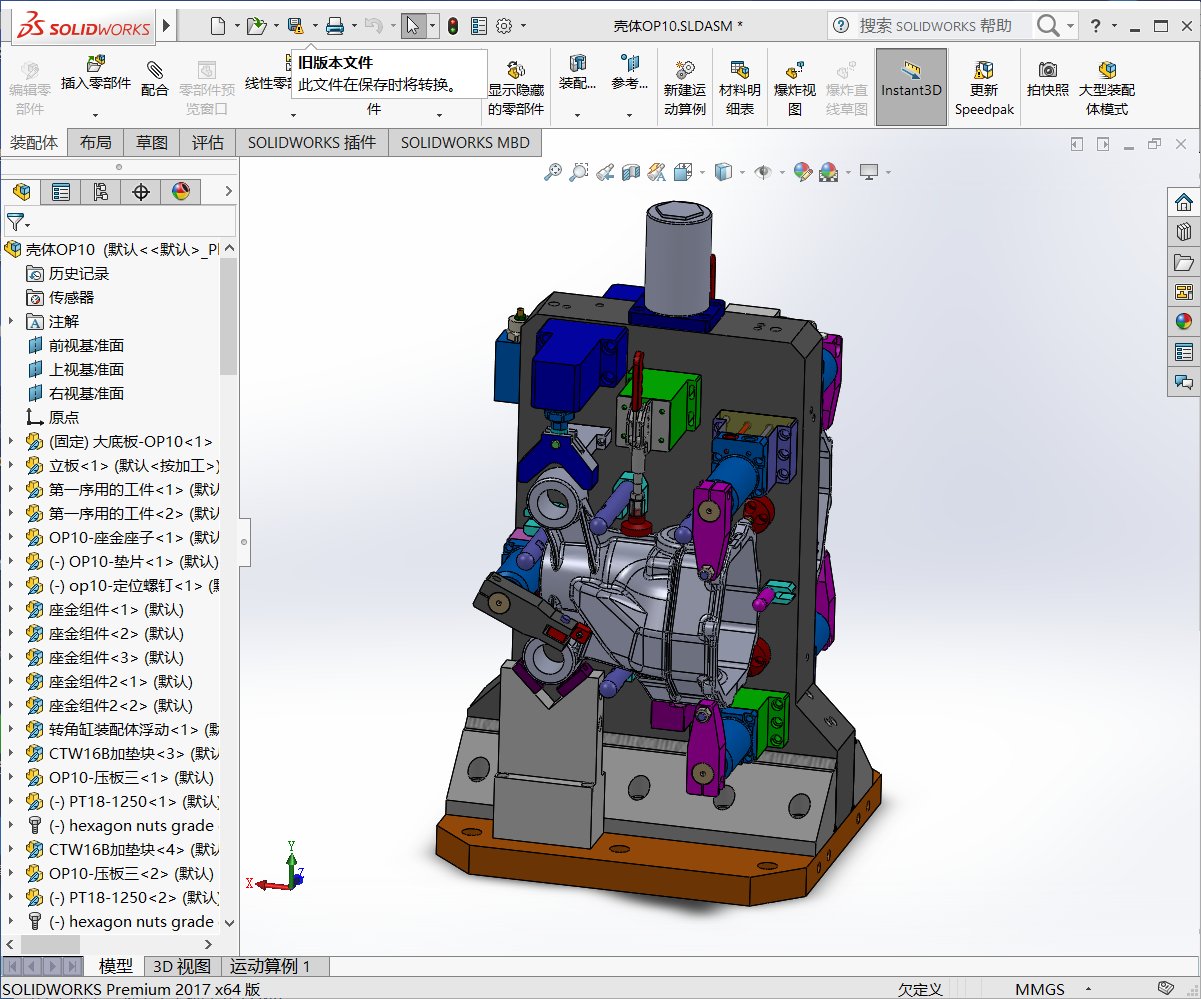
Task: Switch to 草图 (Sketch) tab
Action: 152,143
